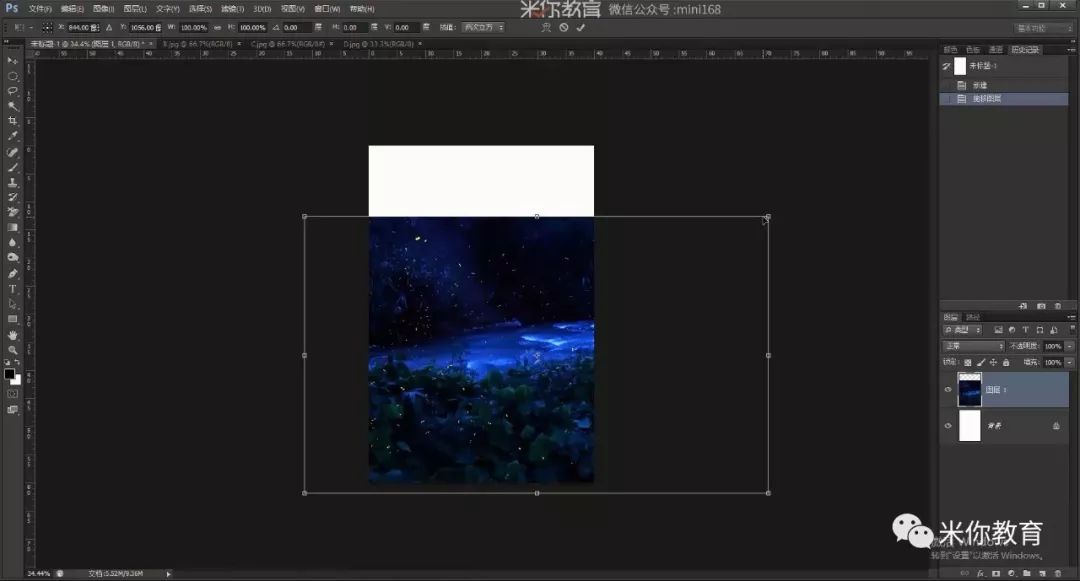The image size is (1080, 581).
Task: Expand the layer opacity slider arrow
Action: coord(1070,346)
